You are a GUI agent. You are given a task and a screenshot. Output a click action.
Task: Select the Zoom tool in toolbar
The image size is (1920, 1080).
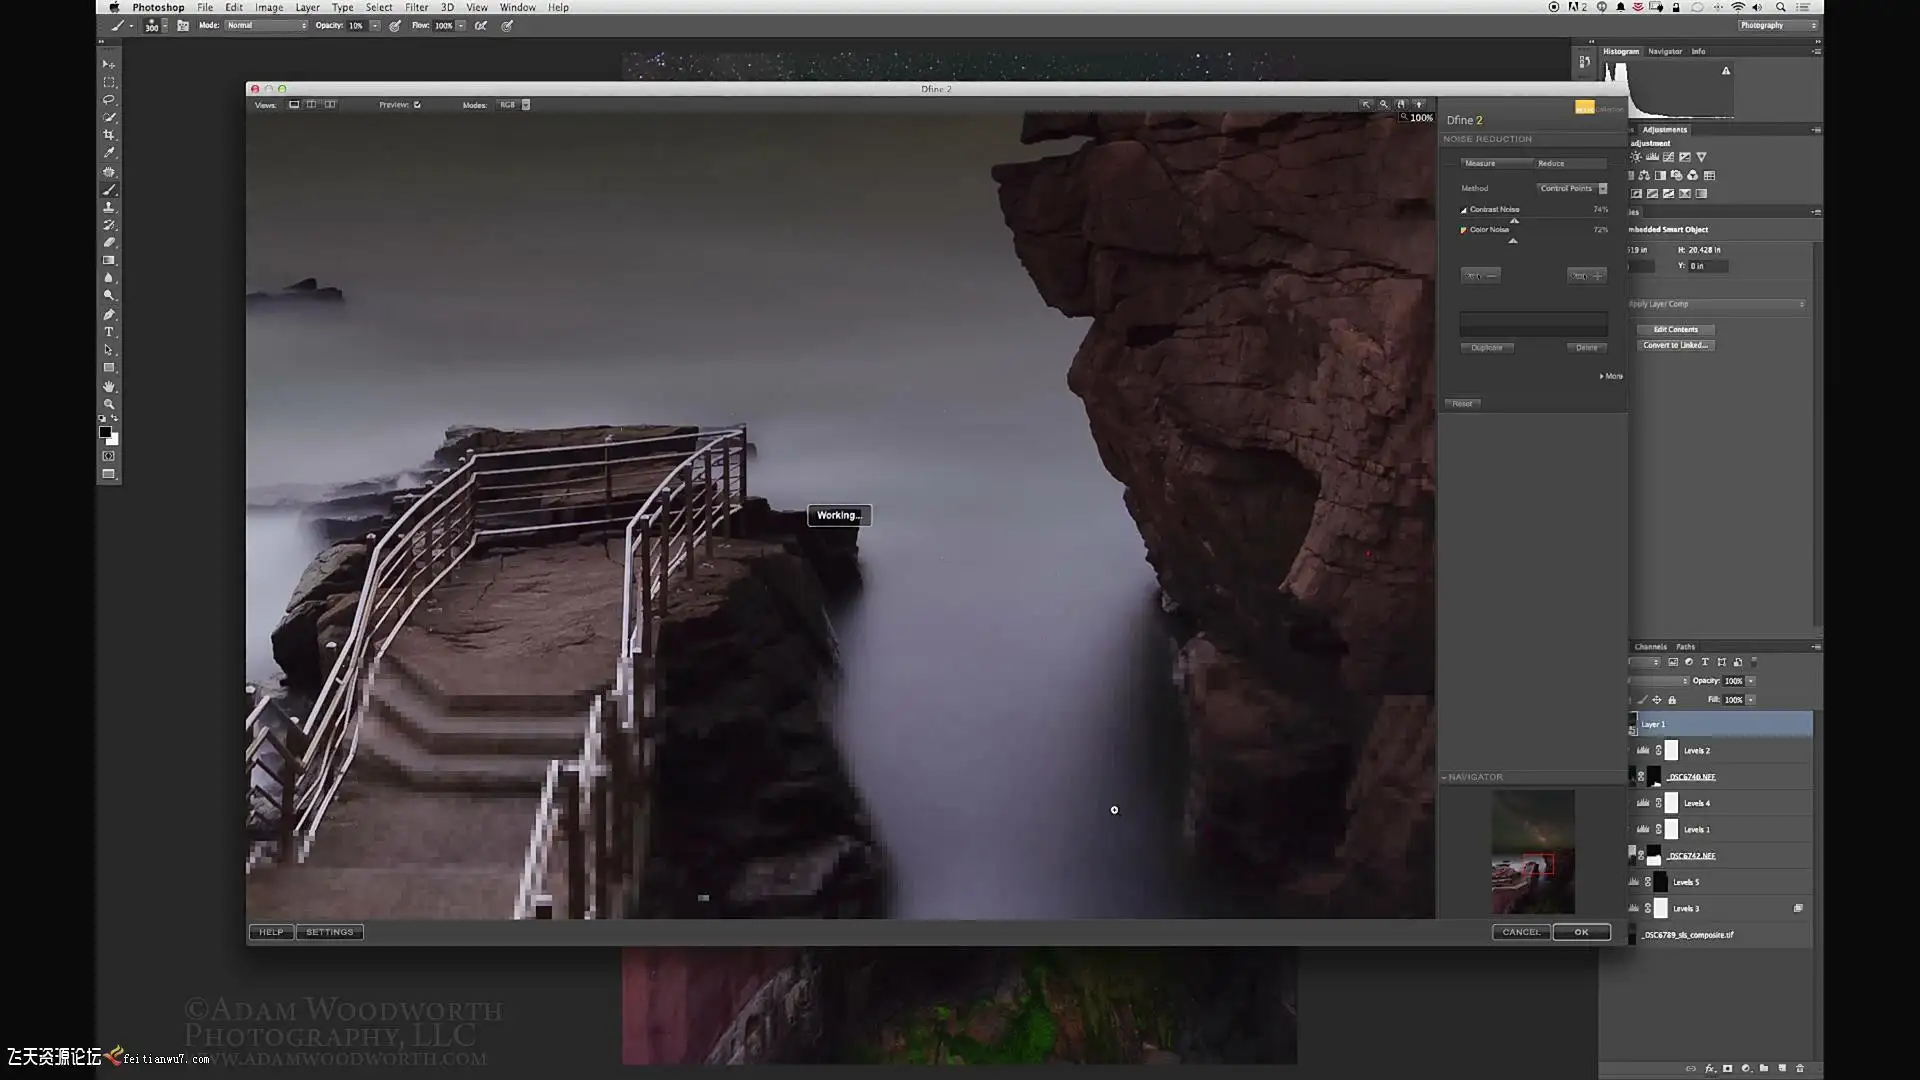click(x=109, y=404)
